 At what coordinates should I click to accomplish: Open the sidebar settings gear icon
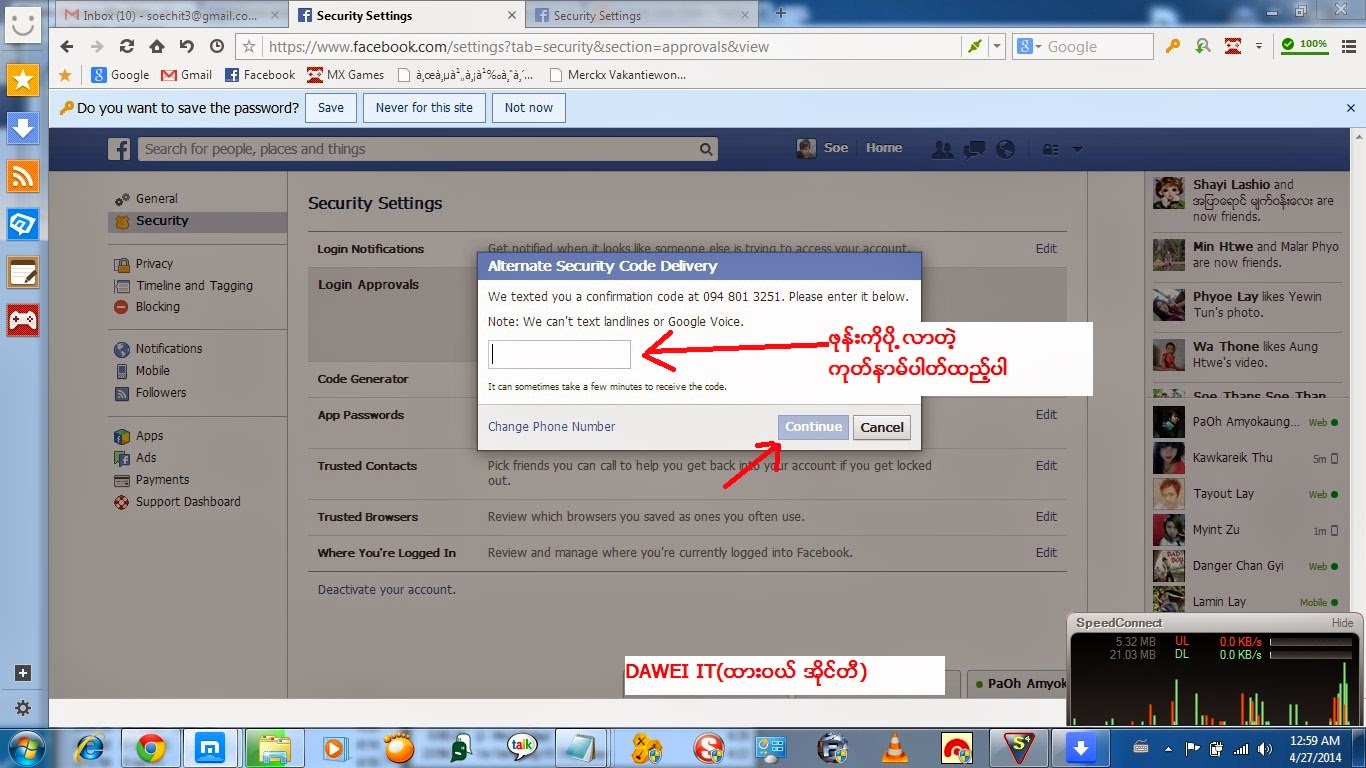coord(22,708)
